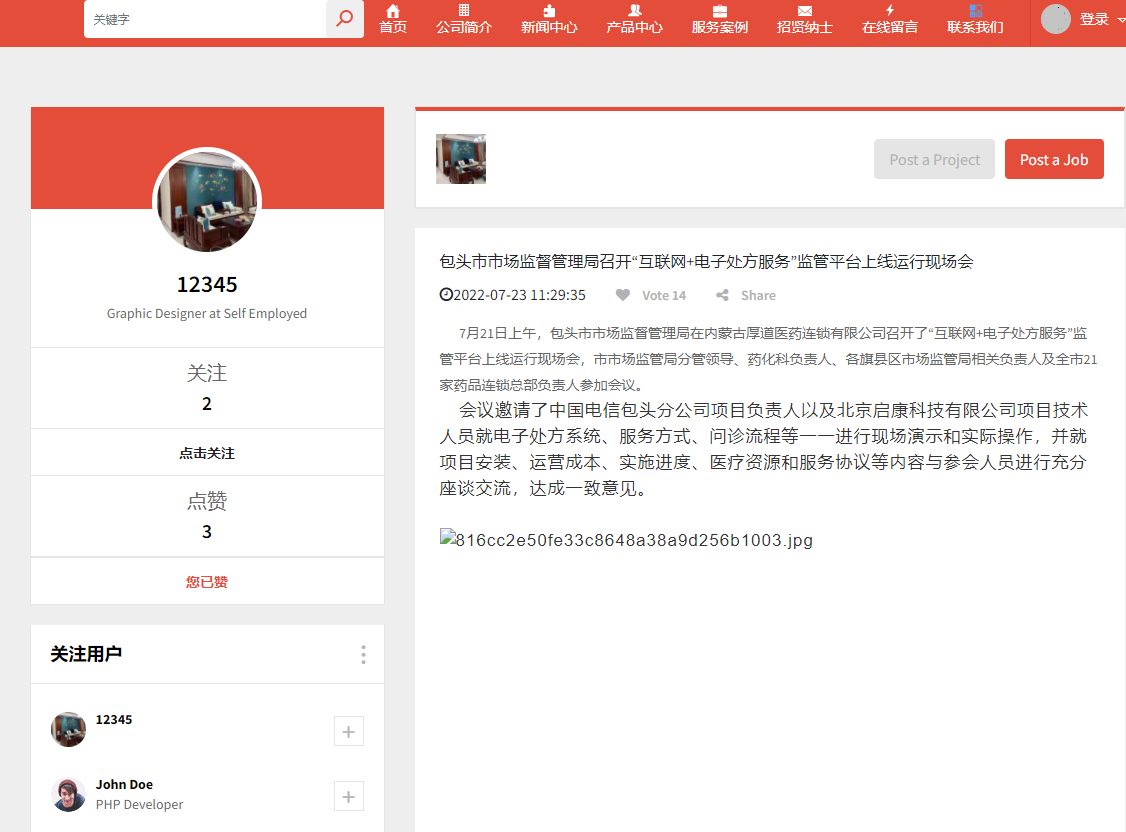Type in the 关键字 search field
This screenshot has height=832, width=1126.
pos(205,19)
